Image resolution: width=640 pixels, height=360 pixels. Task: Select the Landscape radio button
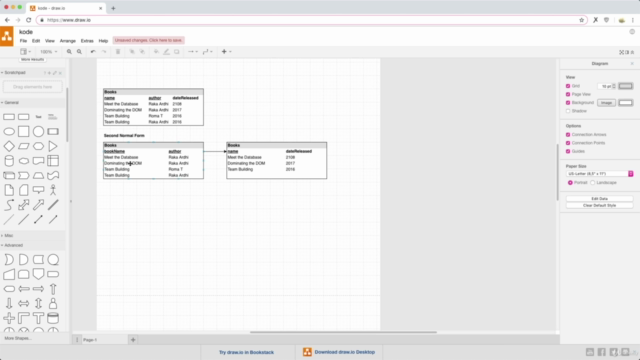tap(593, 183)
